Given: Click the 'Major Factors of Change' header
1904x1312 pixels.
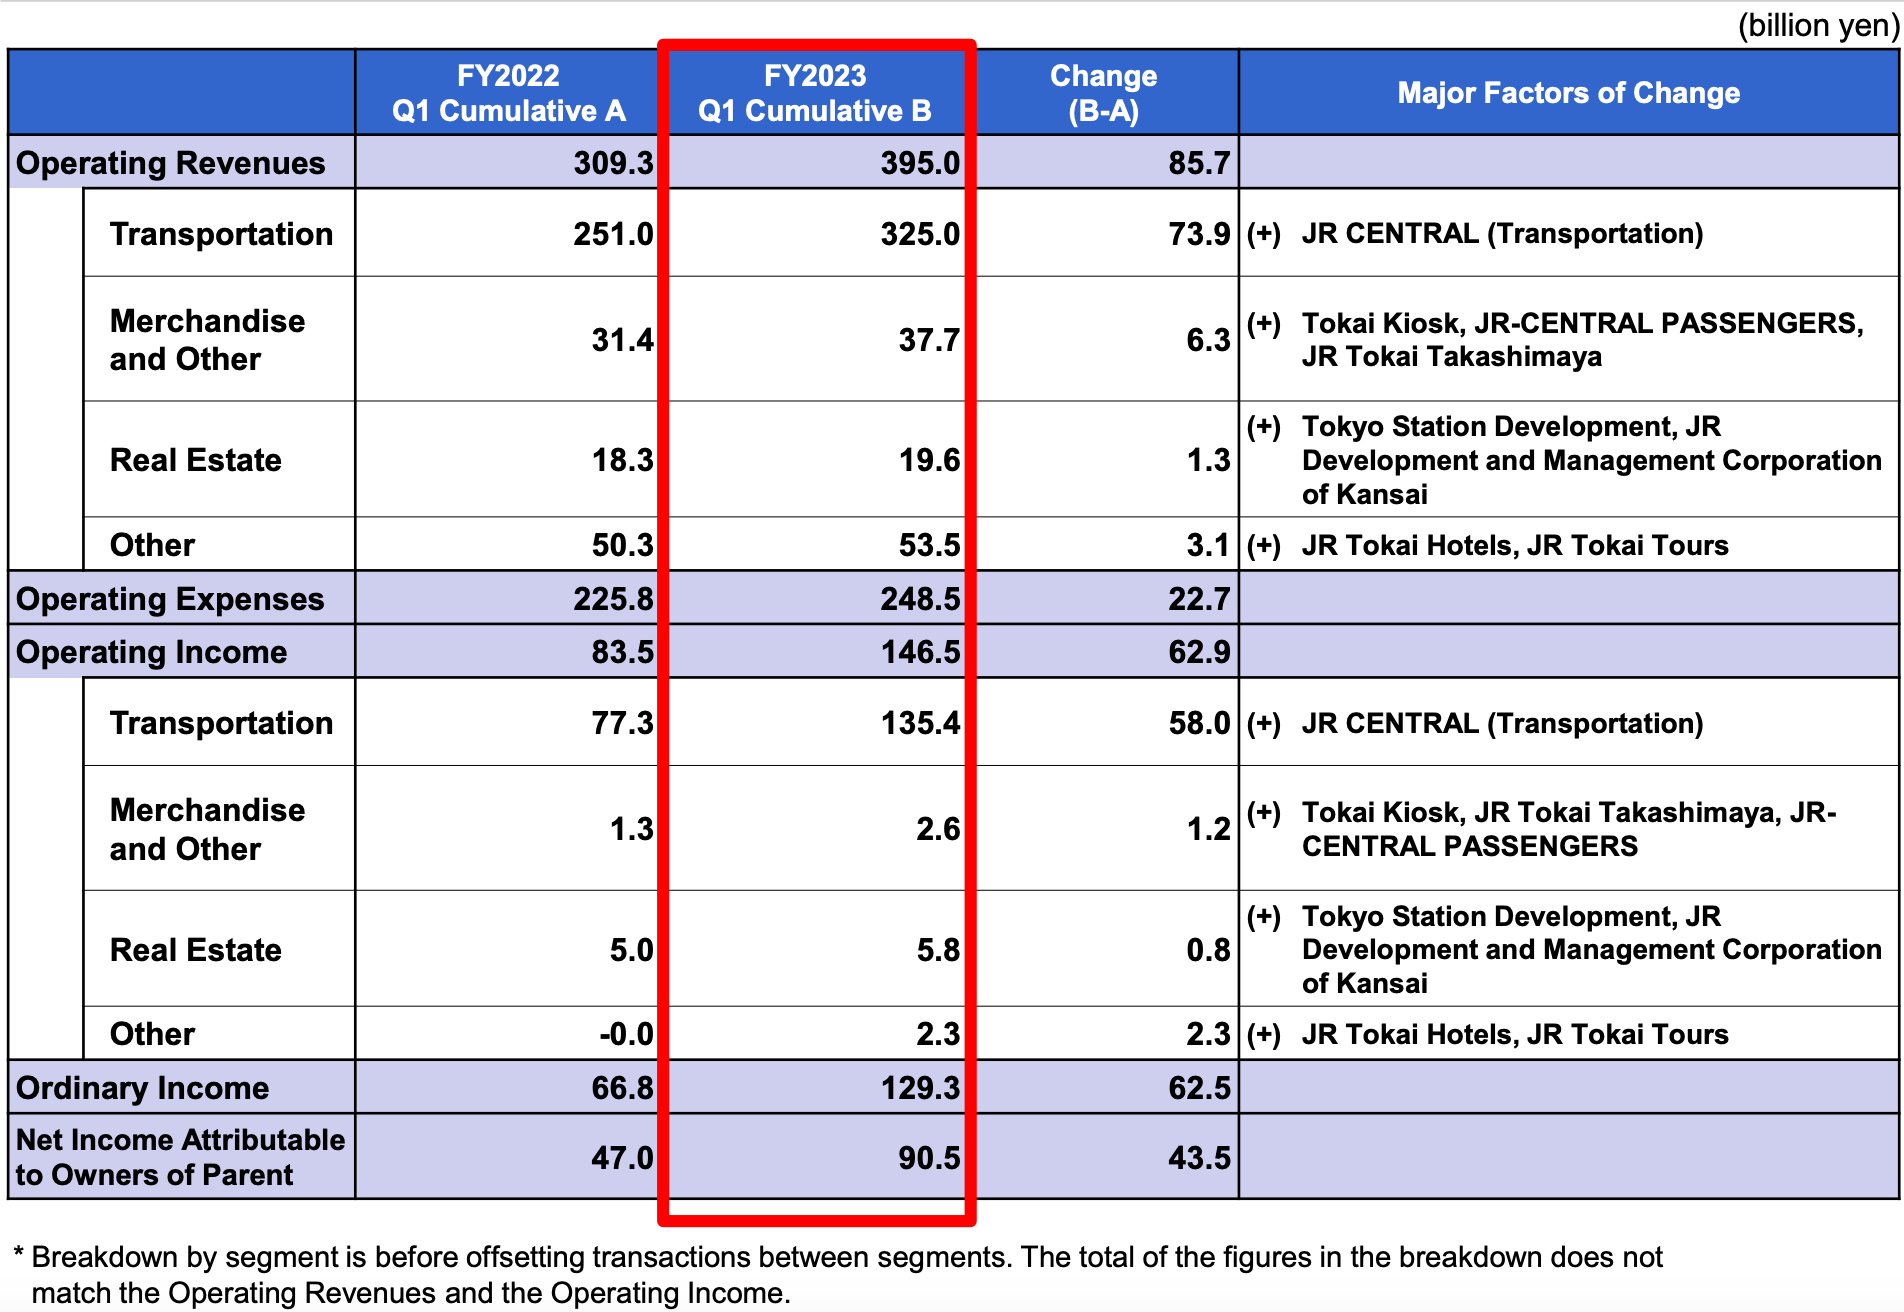Looking at the screenshot, I should coord(1568,93).
